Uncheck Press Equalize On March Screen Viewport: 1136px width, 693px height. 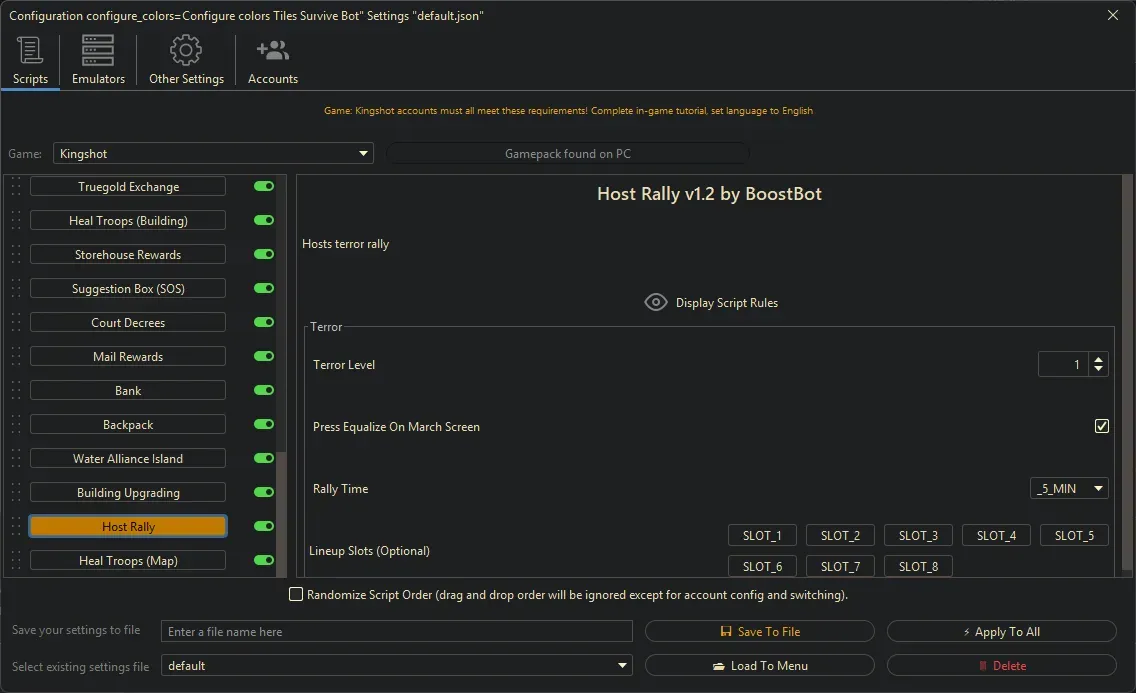1101,426
